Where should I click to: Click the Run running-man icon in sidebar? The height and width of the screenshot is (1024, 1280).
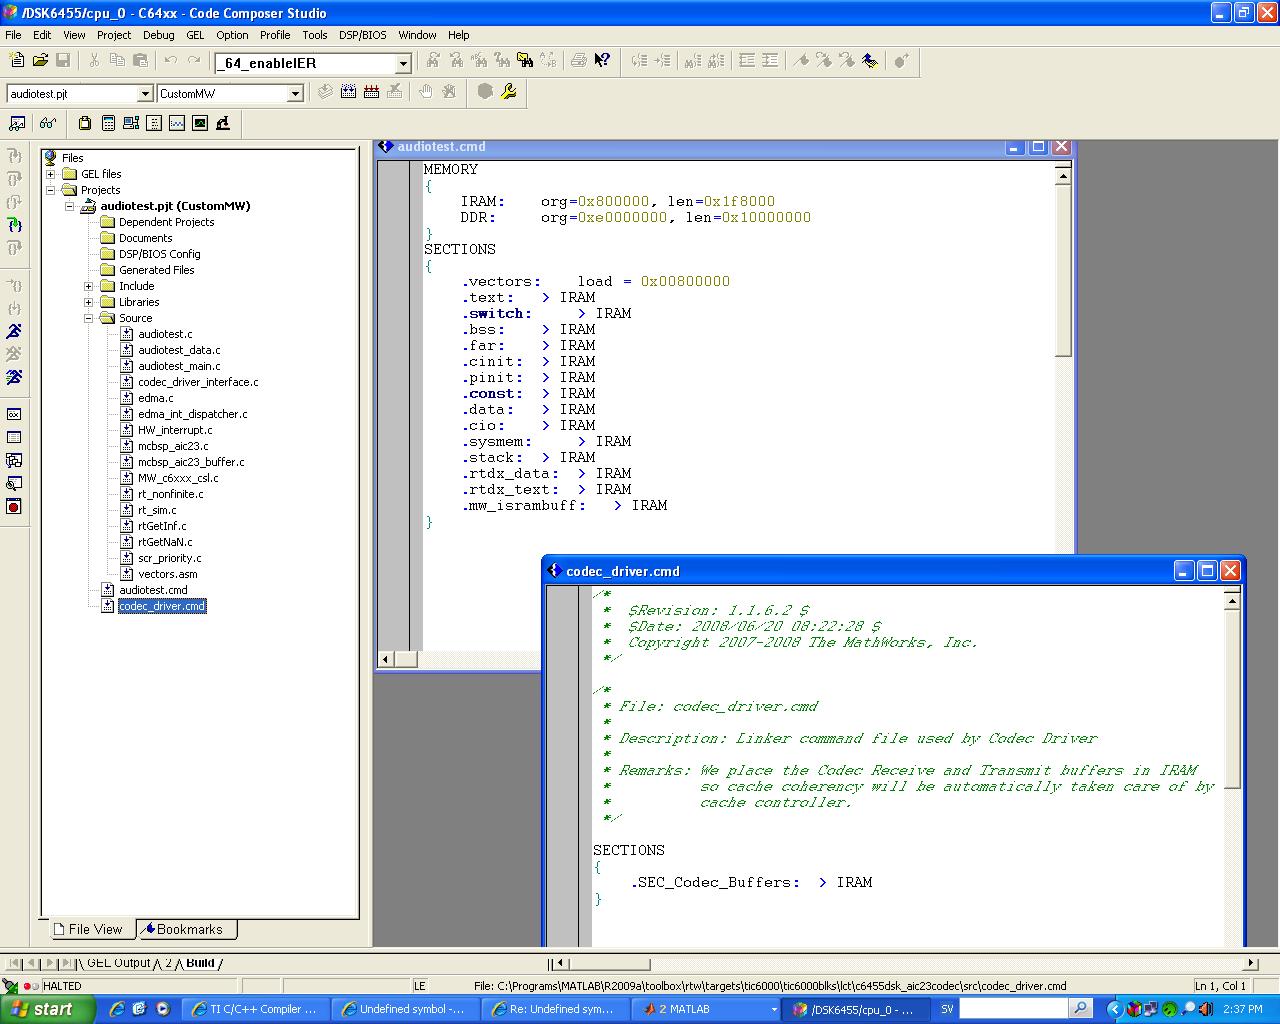pyautogui.click(x=14, y=331)
